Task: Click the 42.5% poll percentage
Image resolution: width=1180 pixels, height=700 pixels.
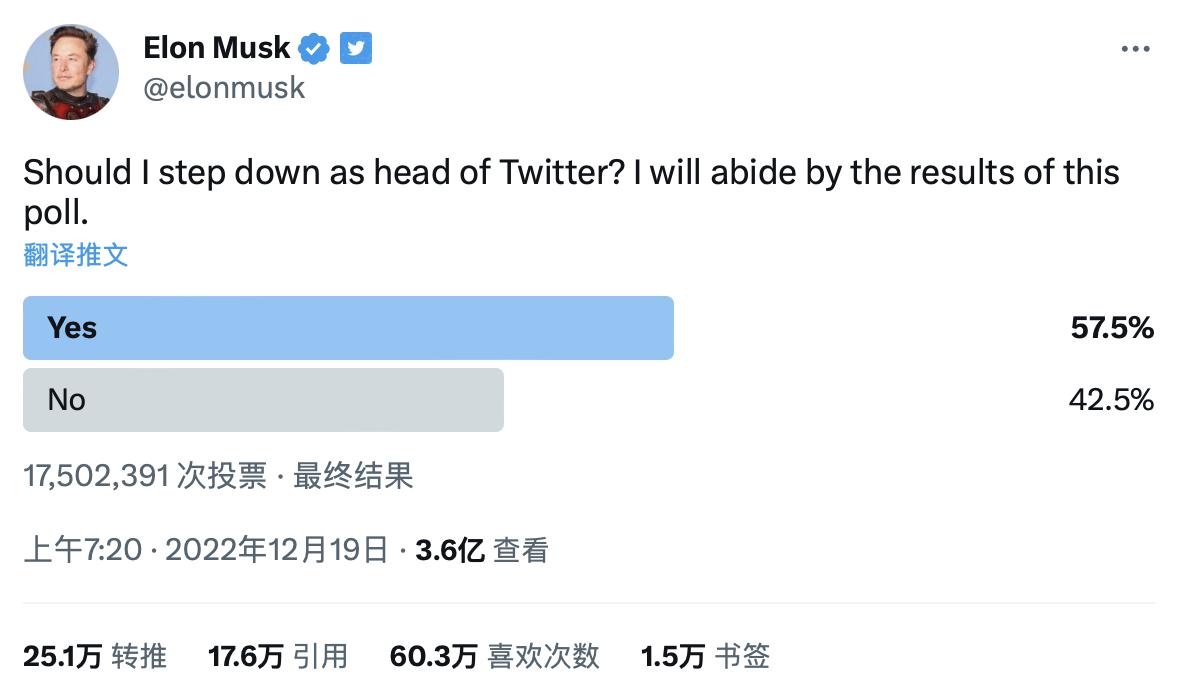Action: tap(1112, 400)
